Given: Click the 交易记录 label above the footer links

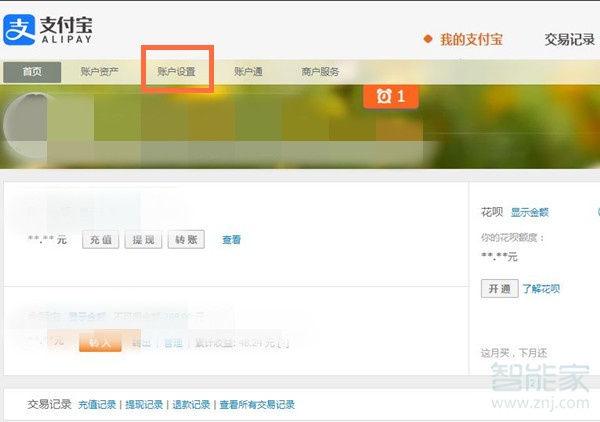Looking at the screenshot, I should [50, 404].
